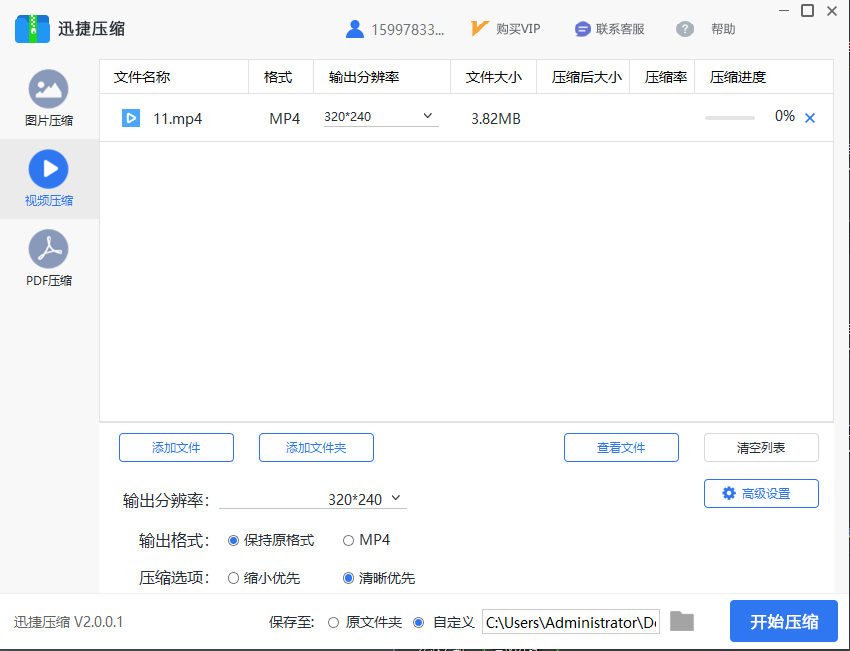Click the MP4 format cell of 11.mp4
850x651 pixels.
[285, 119]
